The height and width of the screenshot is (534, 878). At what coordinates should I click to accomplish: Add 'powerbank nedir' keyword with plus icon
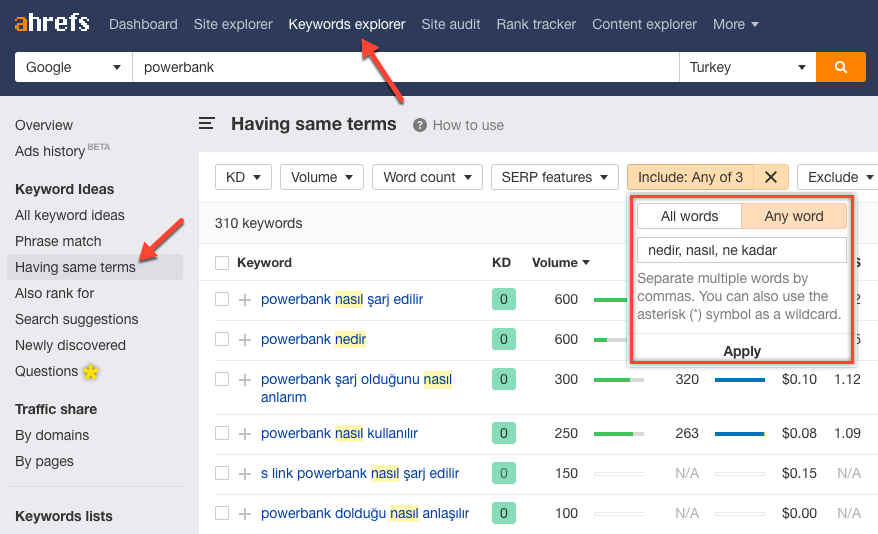pos(245,340)
